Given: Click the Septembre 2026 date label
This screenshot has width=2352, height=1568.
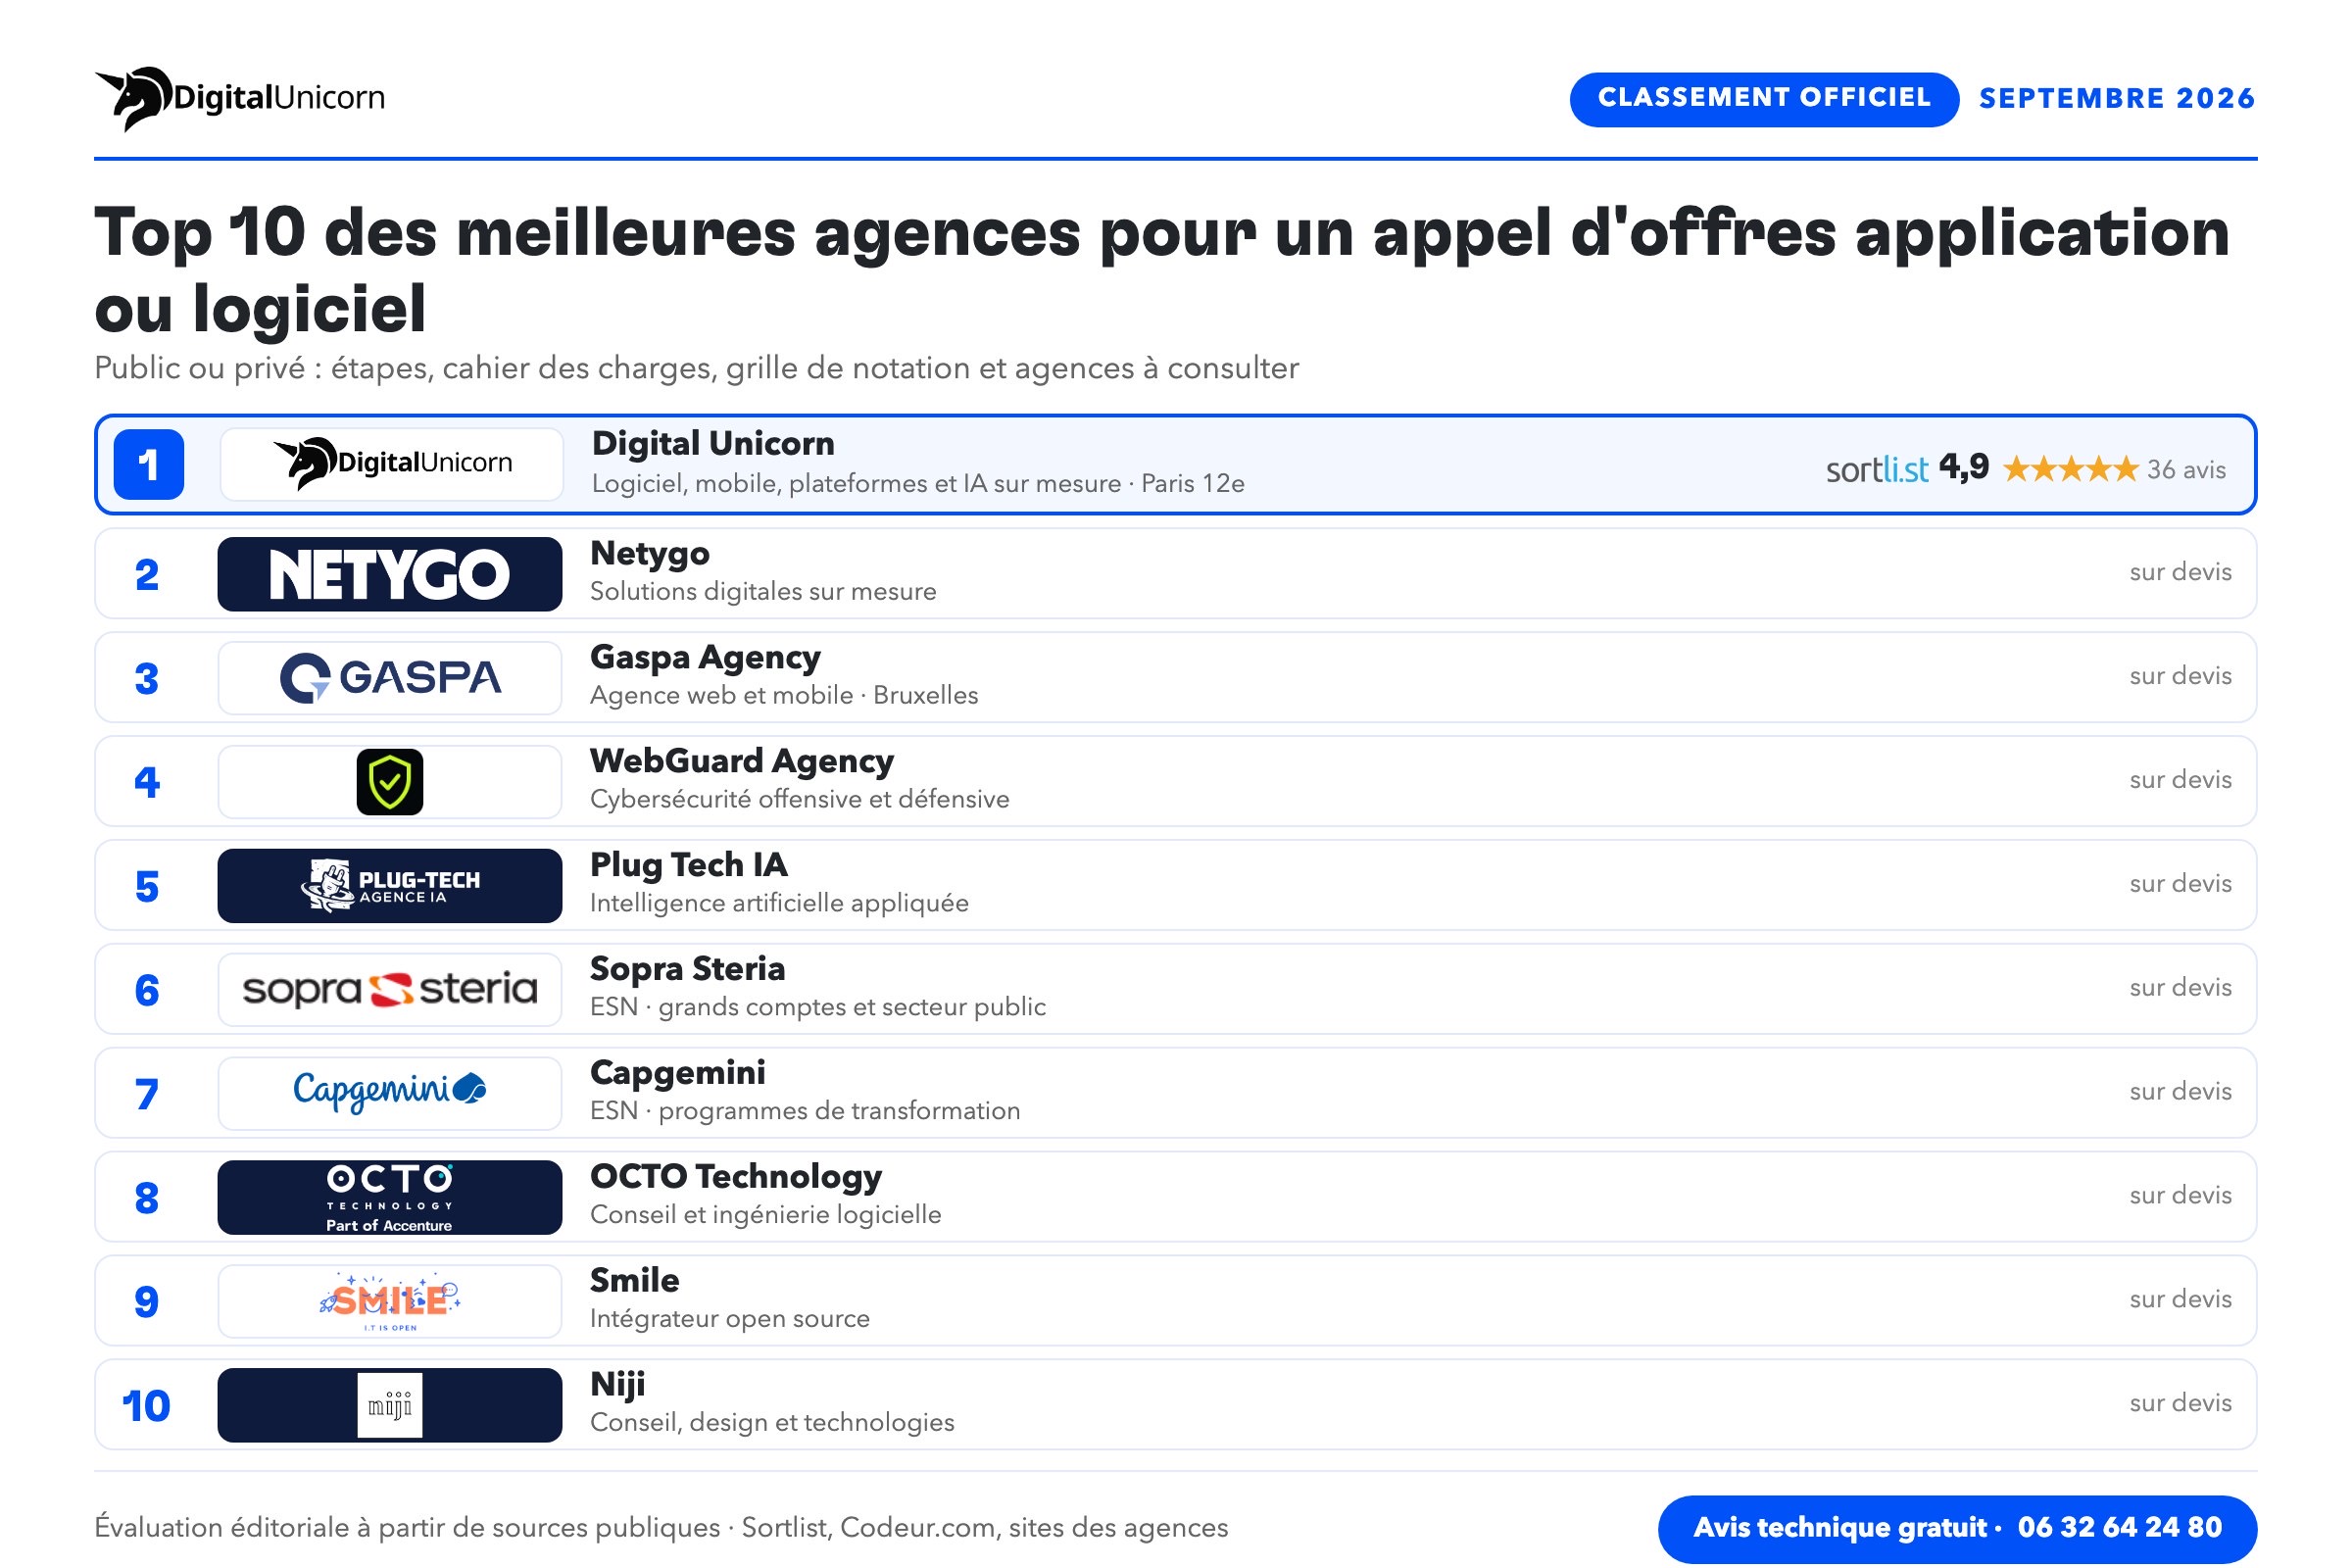Looking at the screenshot, I should pos(2117,98).
